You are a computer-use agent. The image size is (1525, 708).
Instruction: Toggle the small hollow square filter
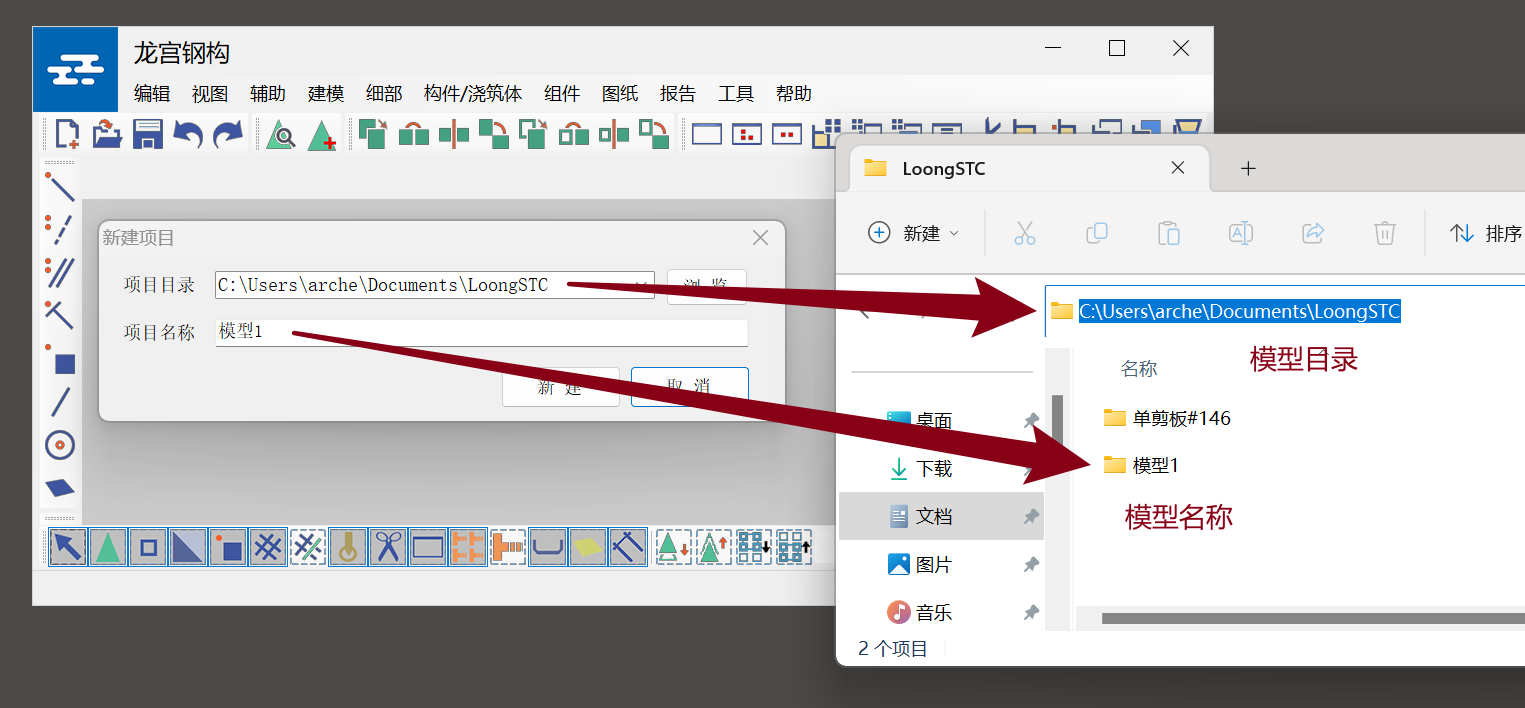coord(148,547)
